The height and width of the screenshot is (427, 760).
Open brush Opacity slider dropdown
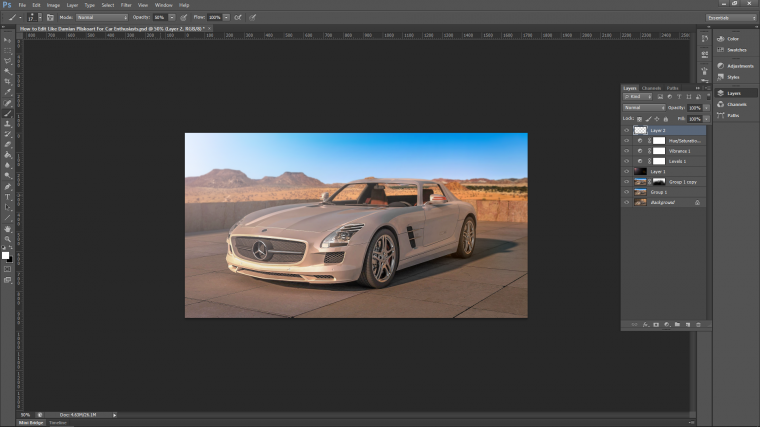172,17
